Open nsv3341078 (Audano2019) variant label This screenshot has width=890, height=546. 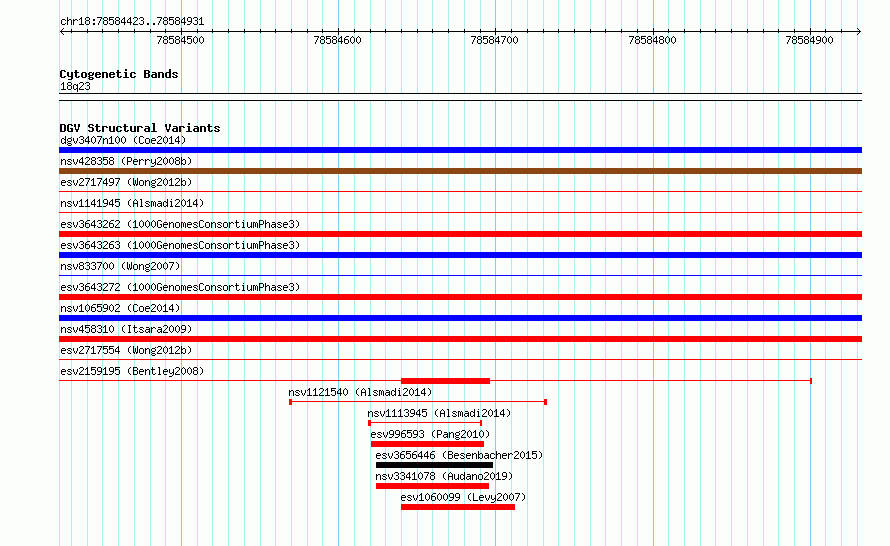[444, 476]
